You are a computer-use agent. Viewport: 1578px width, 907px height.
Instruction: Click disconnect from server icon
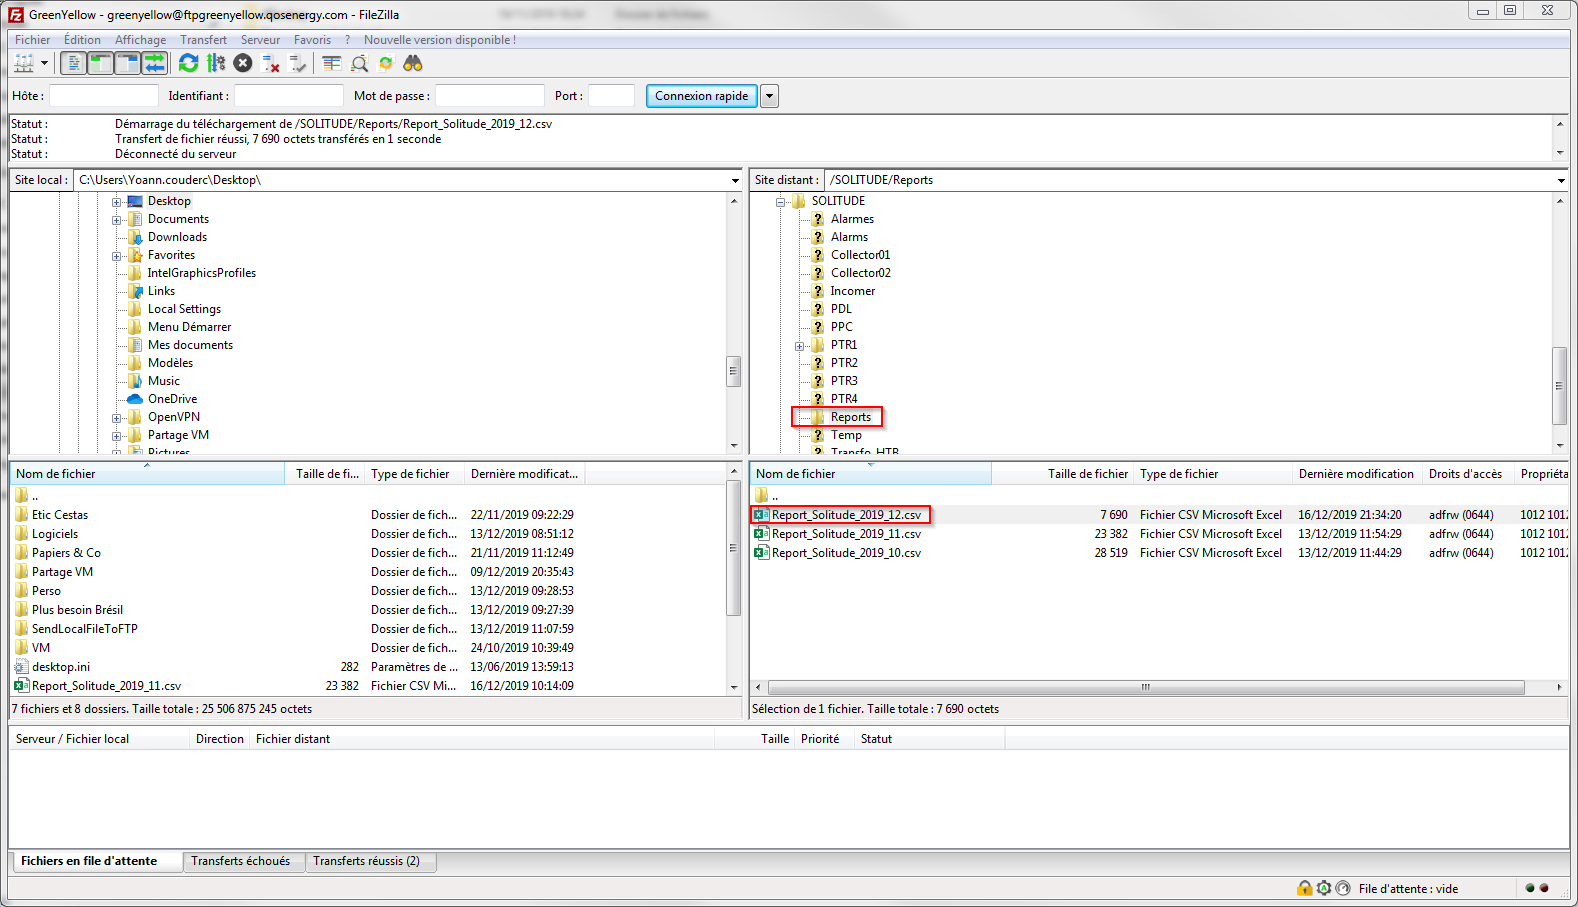click(x=270, y=64)
